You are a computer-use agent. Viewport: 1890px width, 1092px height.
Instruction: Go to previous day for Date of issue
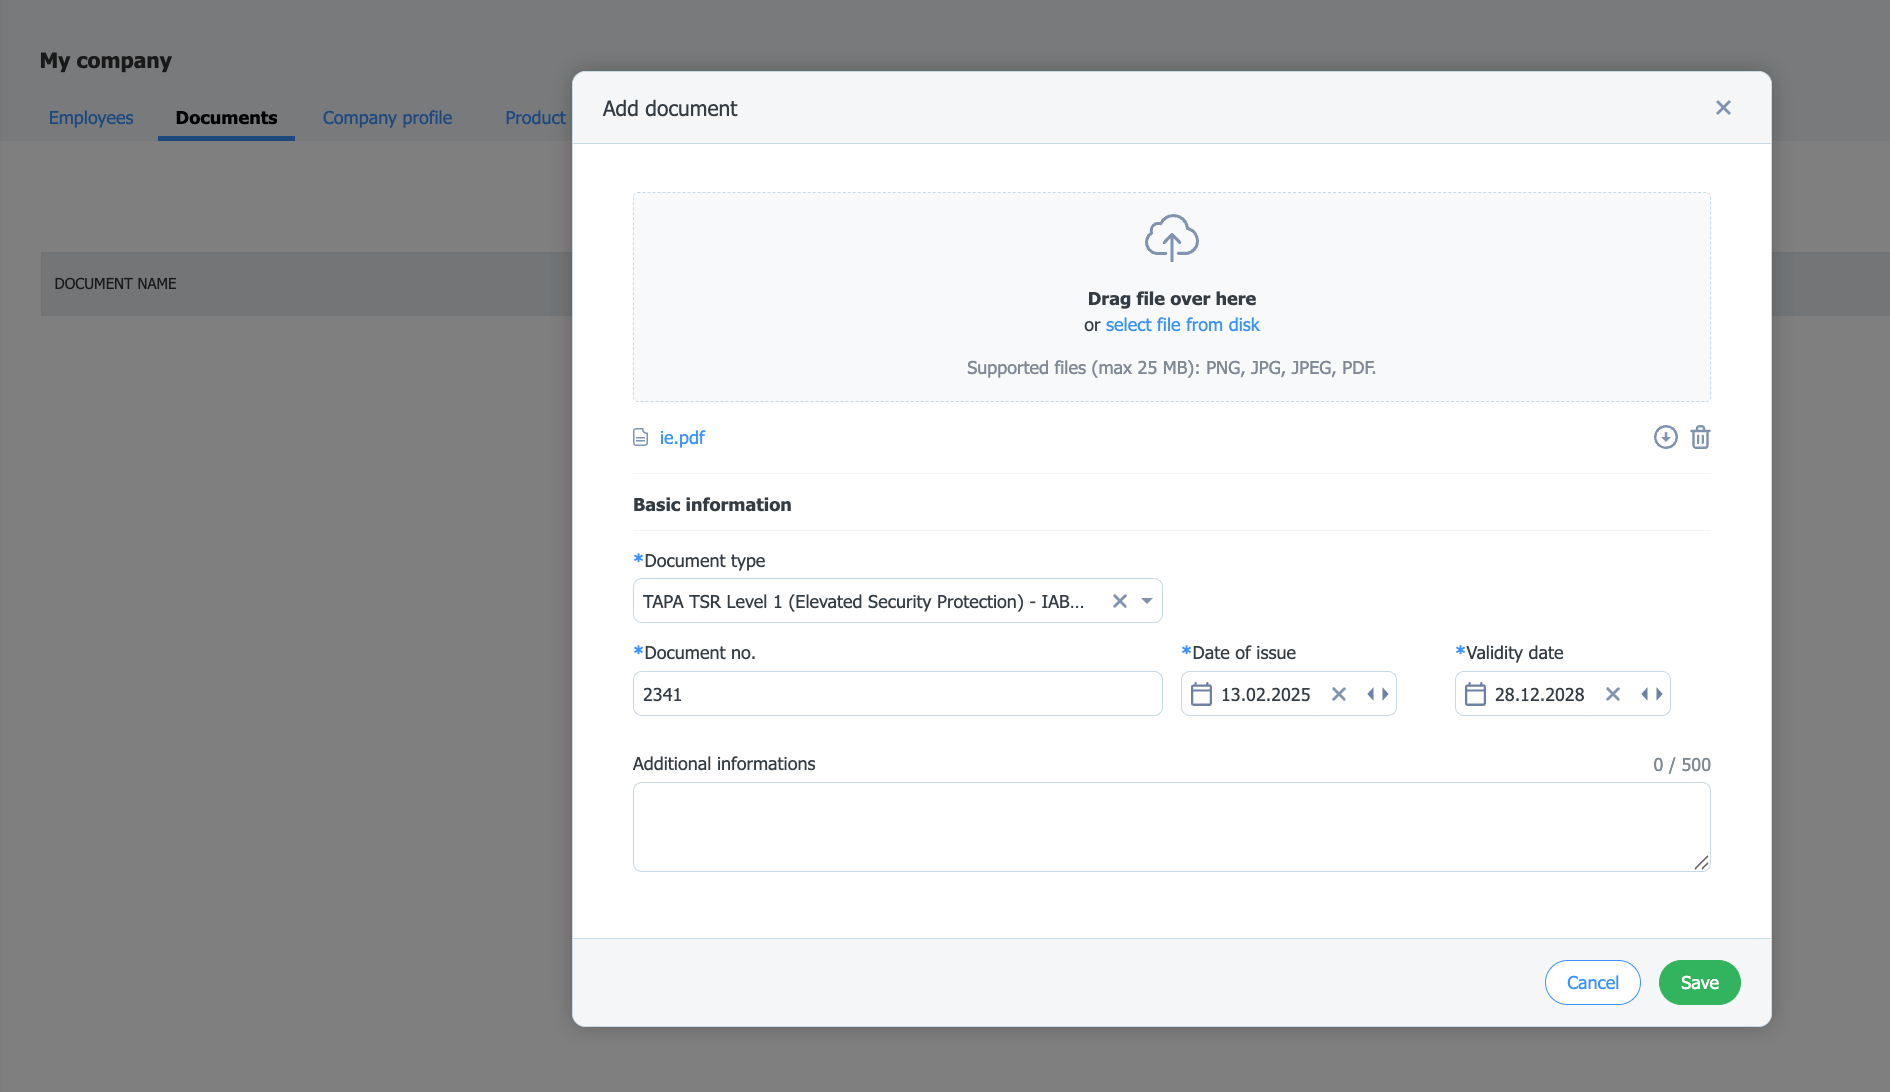click(1371, 694)
